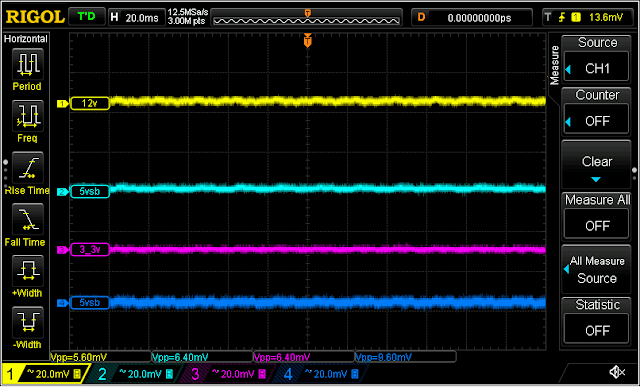Open the All Measure Source selector
This screenshot has height=387, width=640.
coord(596,269)
